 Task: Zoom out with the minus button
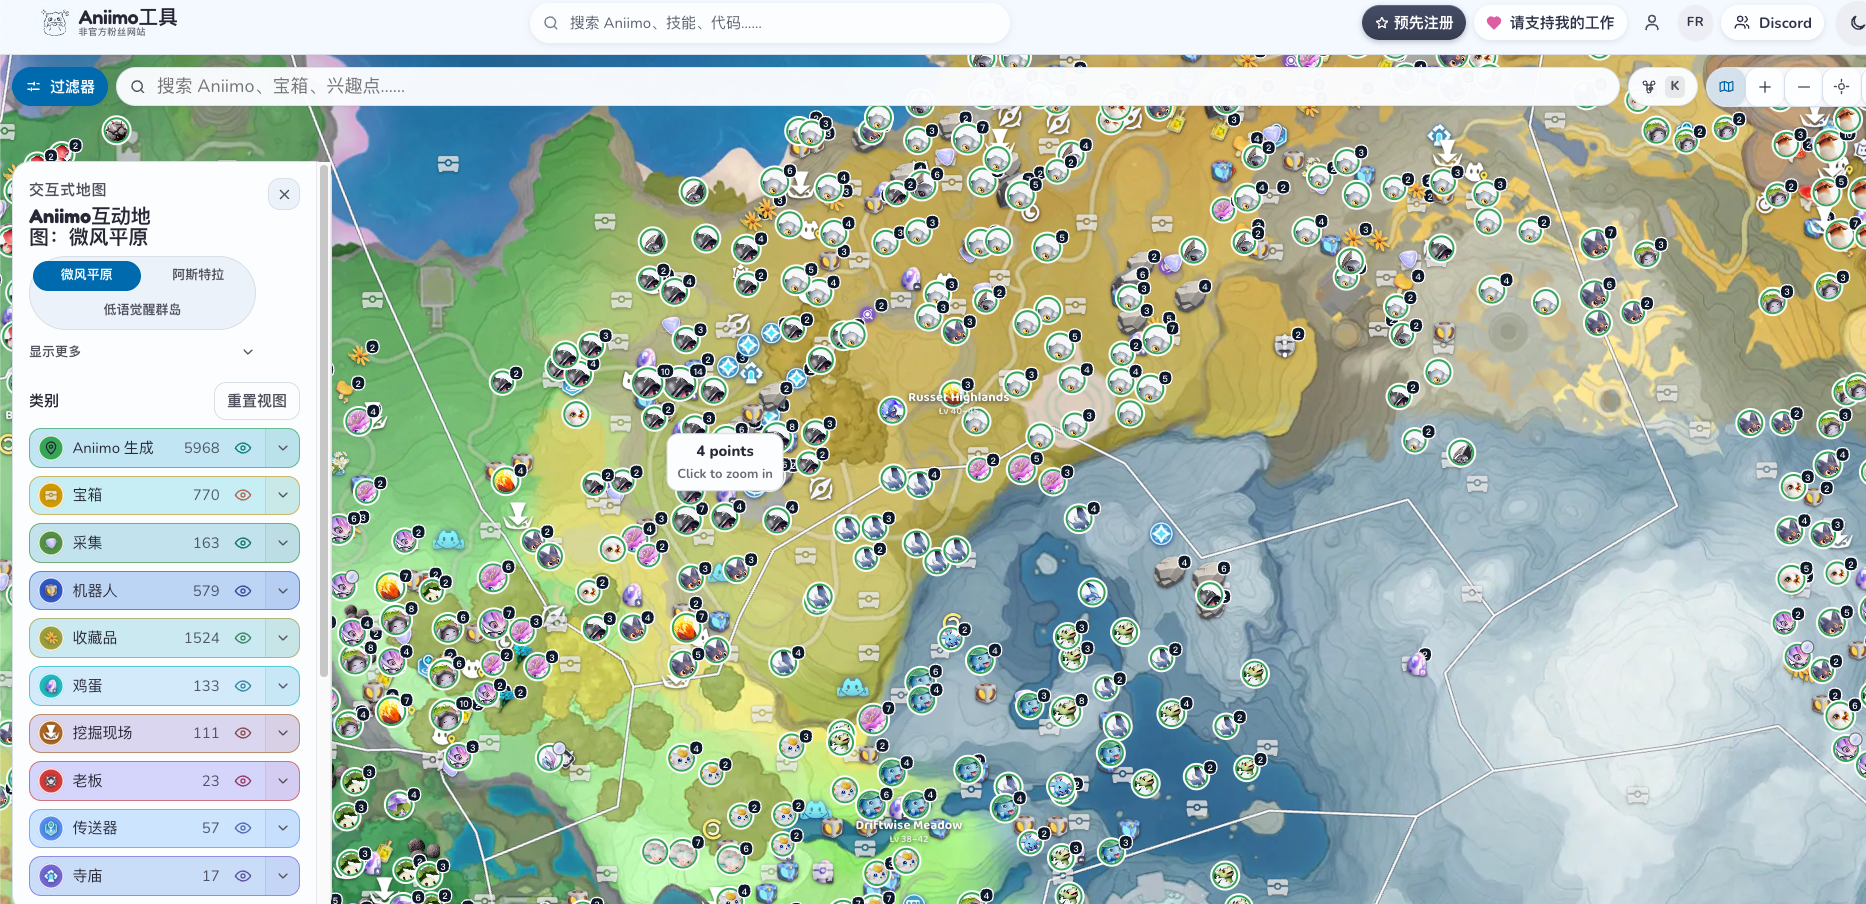[1803, 87]
